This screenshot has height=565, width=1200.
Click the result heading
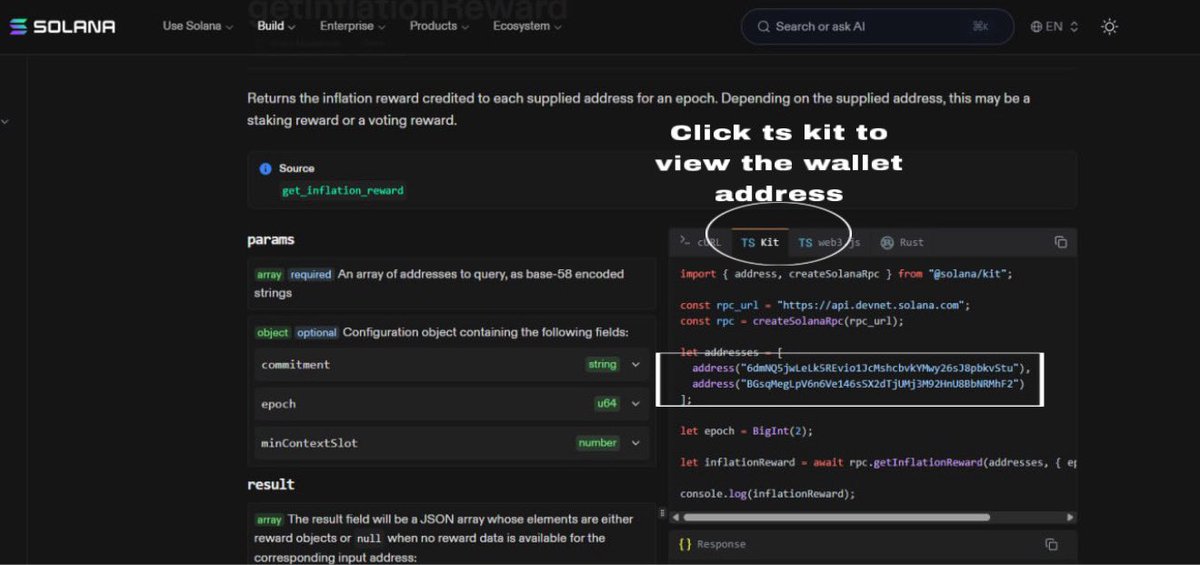(271, 484)
